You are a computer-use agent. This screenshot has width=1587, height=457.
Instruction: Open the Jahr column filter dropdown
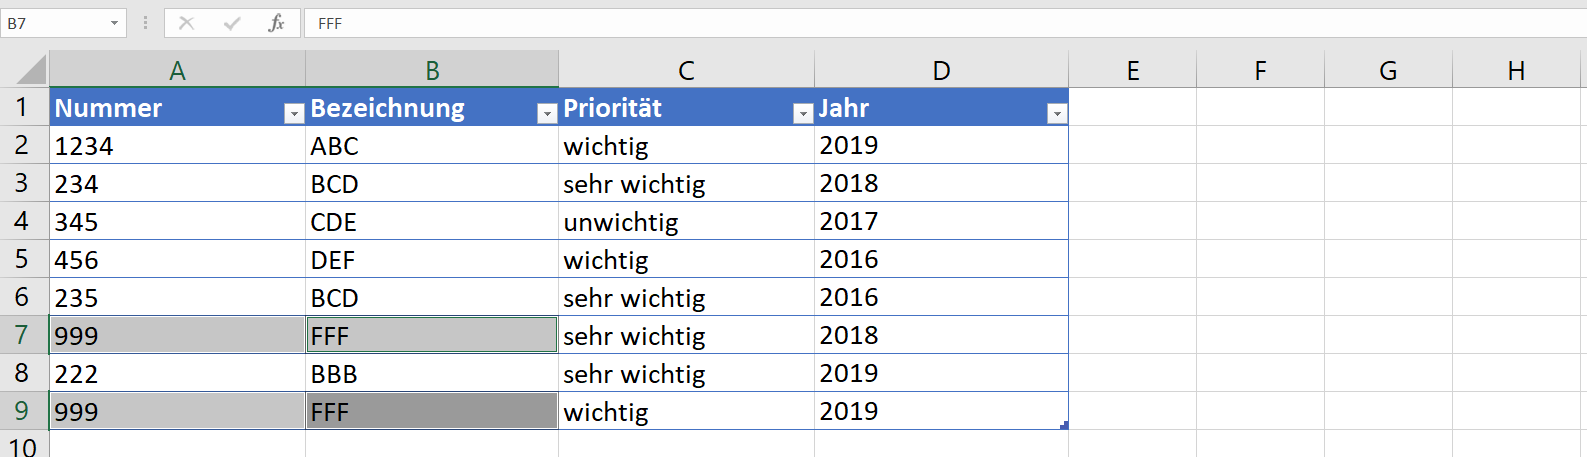[1057, 114]
